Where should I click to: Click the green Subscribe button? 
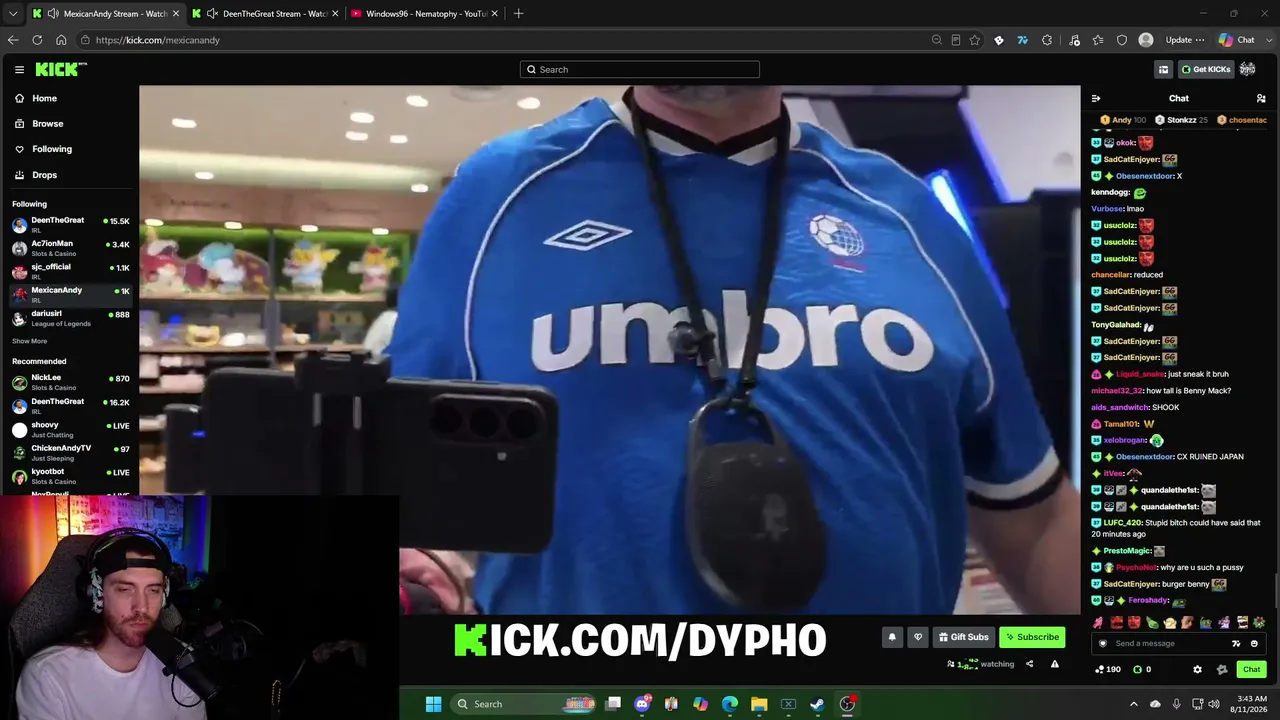click(x=1032, y=637)
